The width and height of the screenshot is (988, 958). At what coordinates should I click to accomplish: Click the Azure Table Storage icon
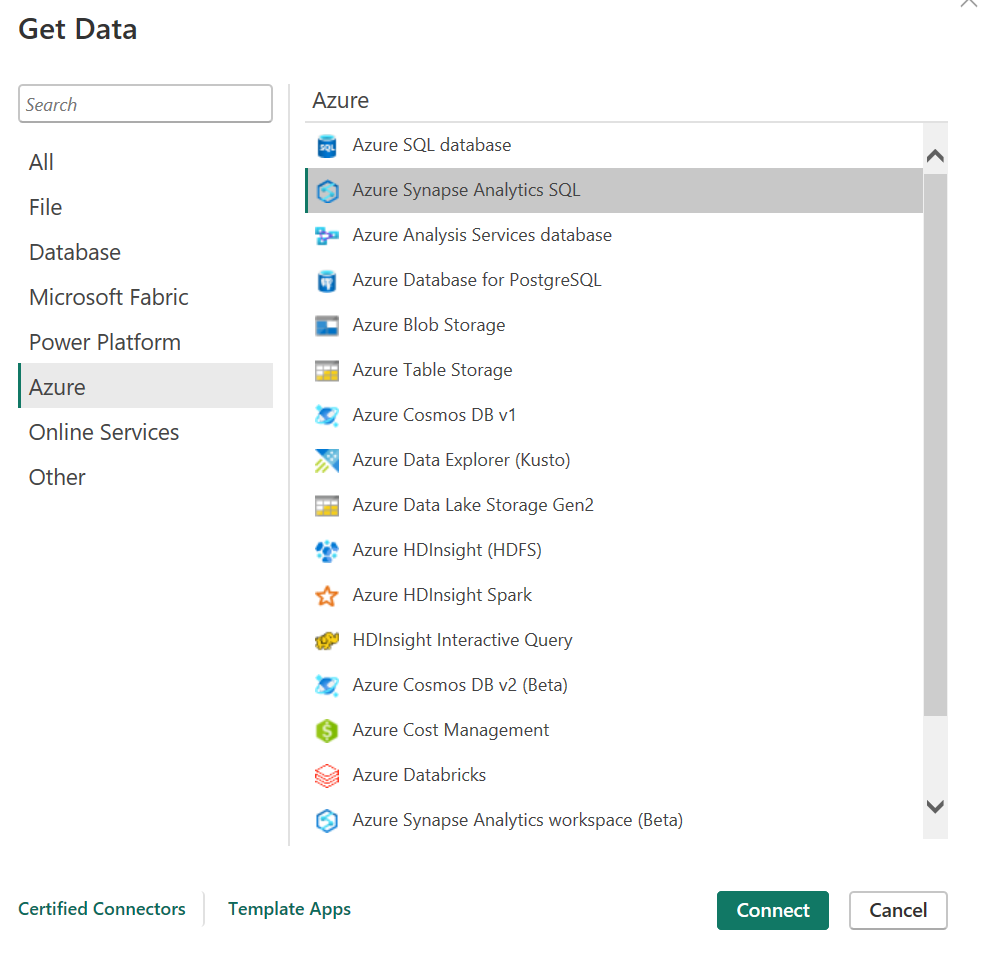point(327,371)
